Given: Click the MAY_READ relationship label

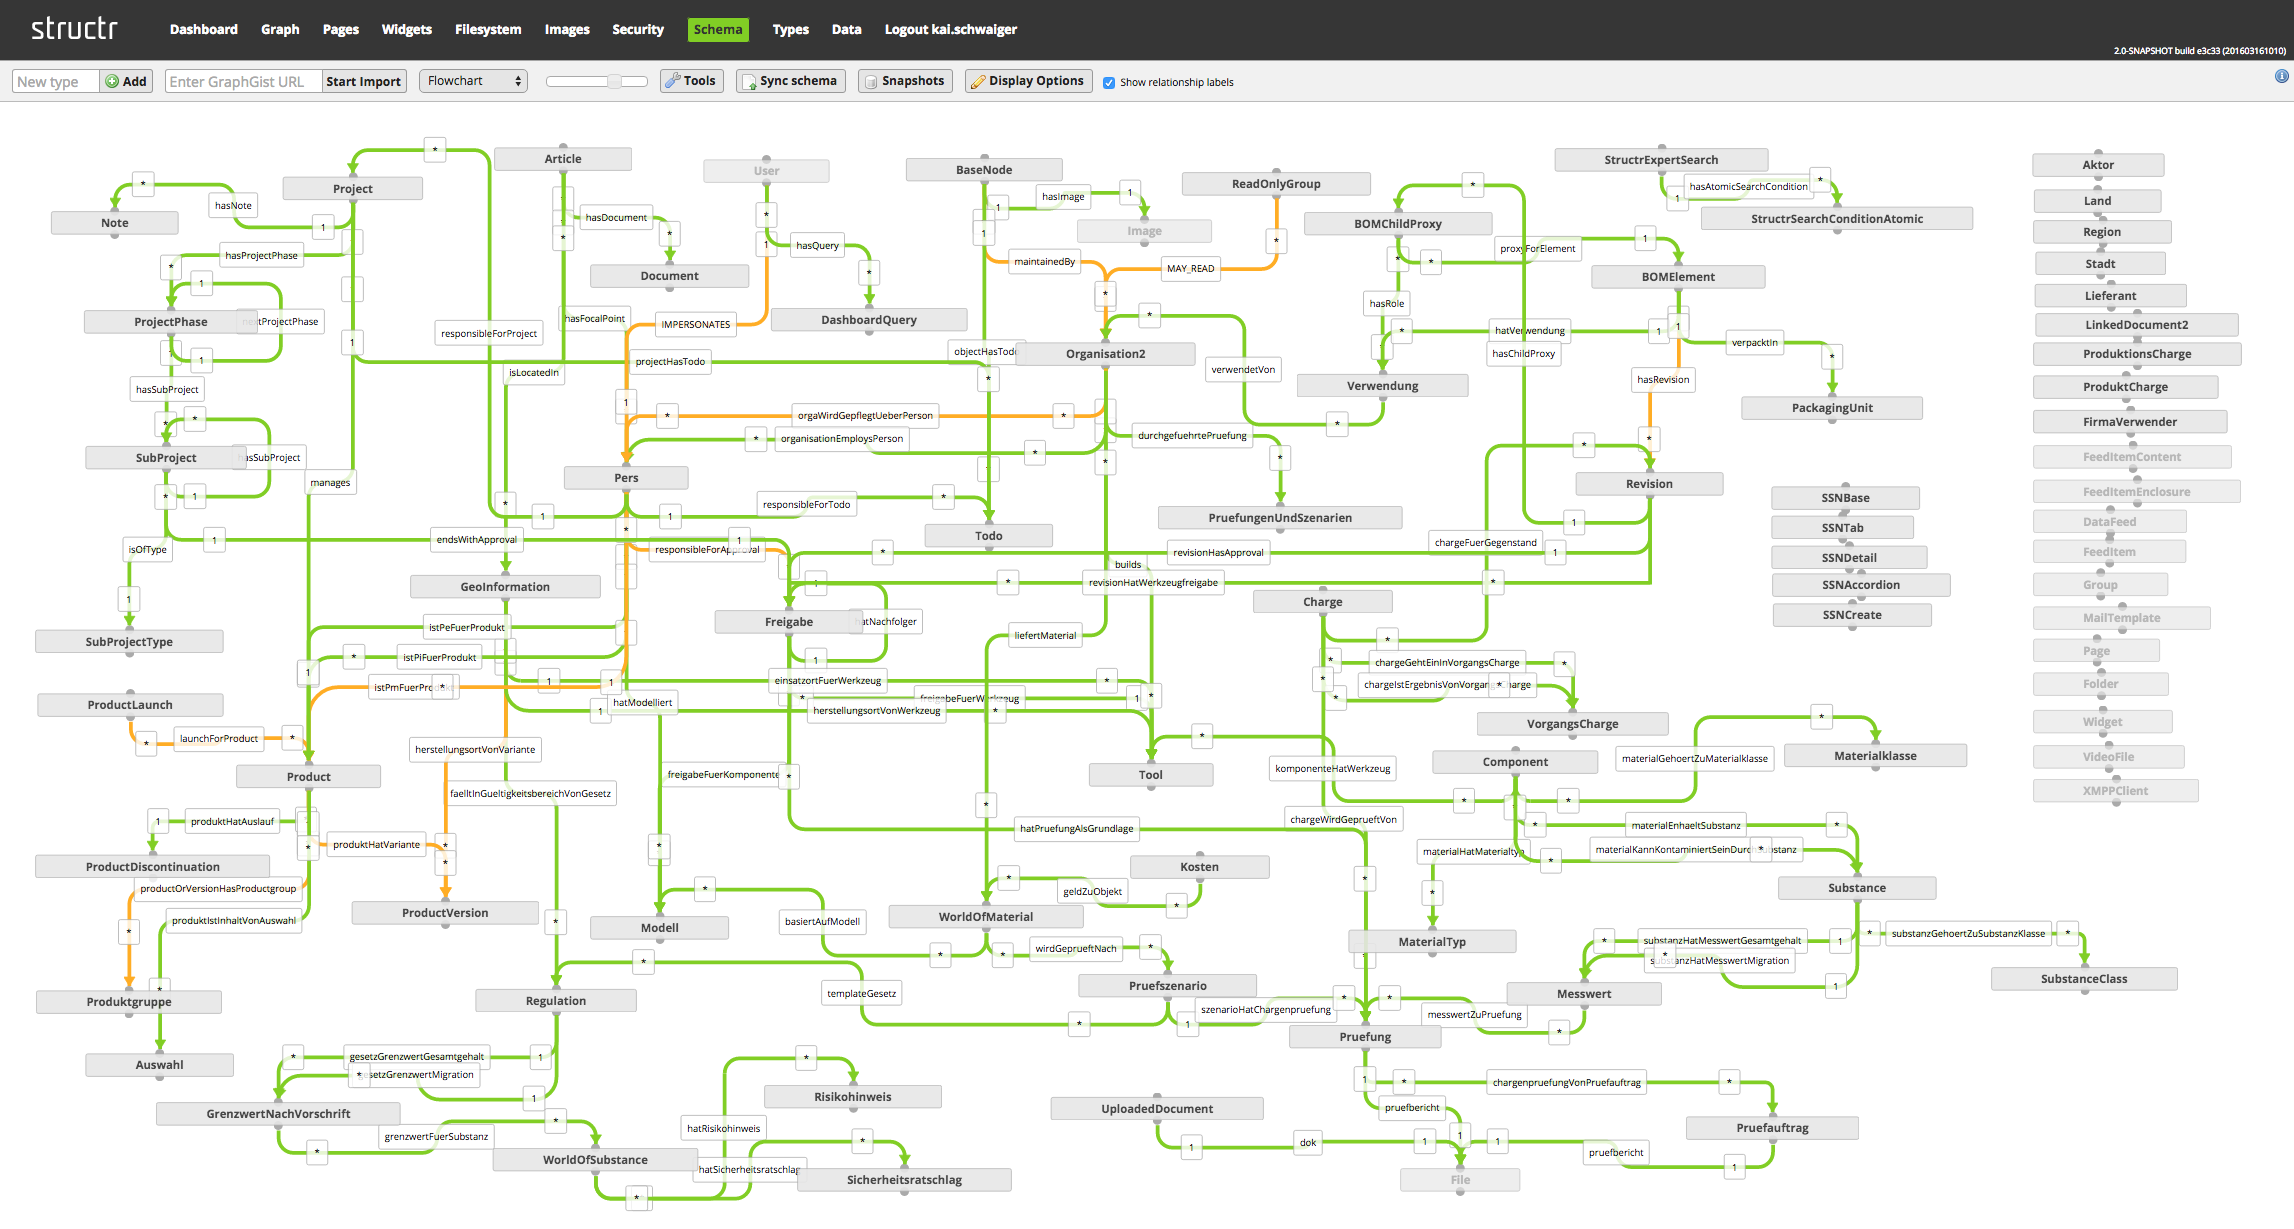Looking at the screenshot, I should coord(1190,268).
